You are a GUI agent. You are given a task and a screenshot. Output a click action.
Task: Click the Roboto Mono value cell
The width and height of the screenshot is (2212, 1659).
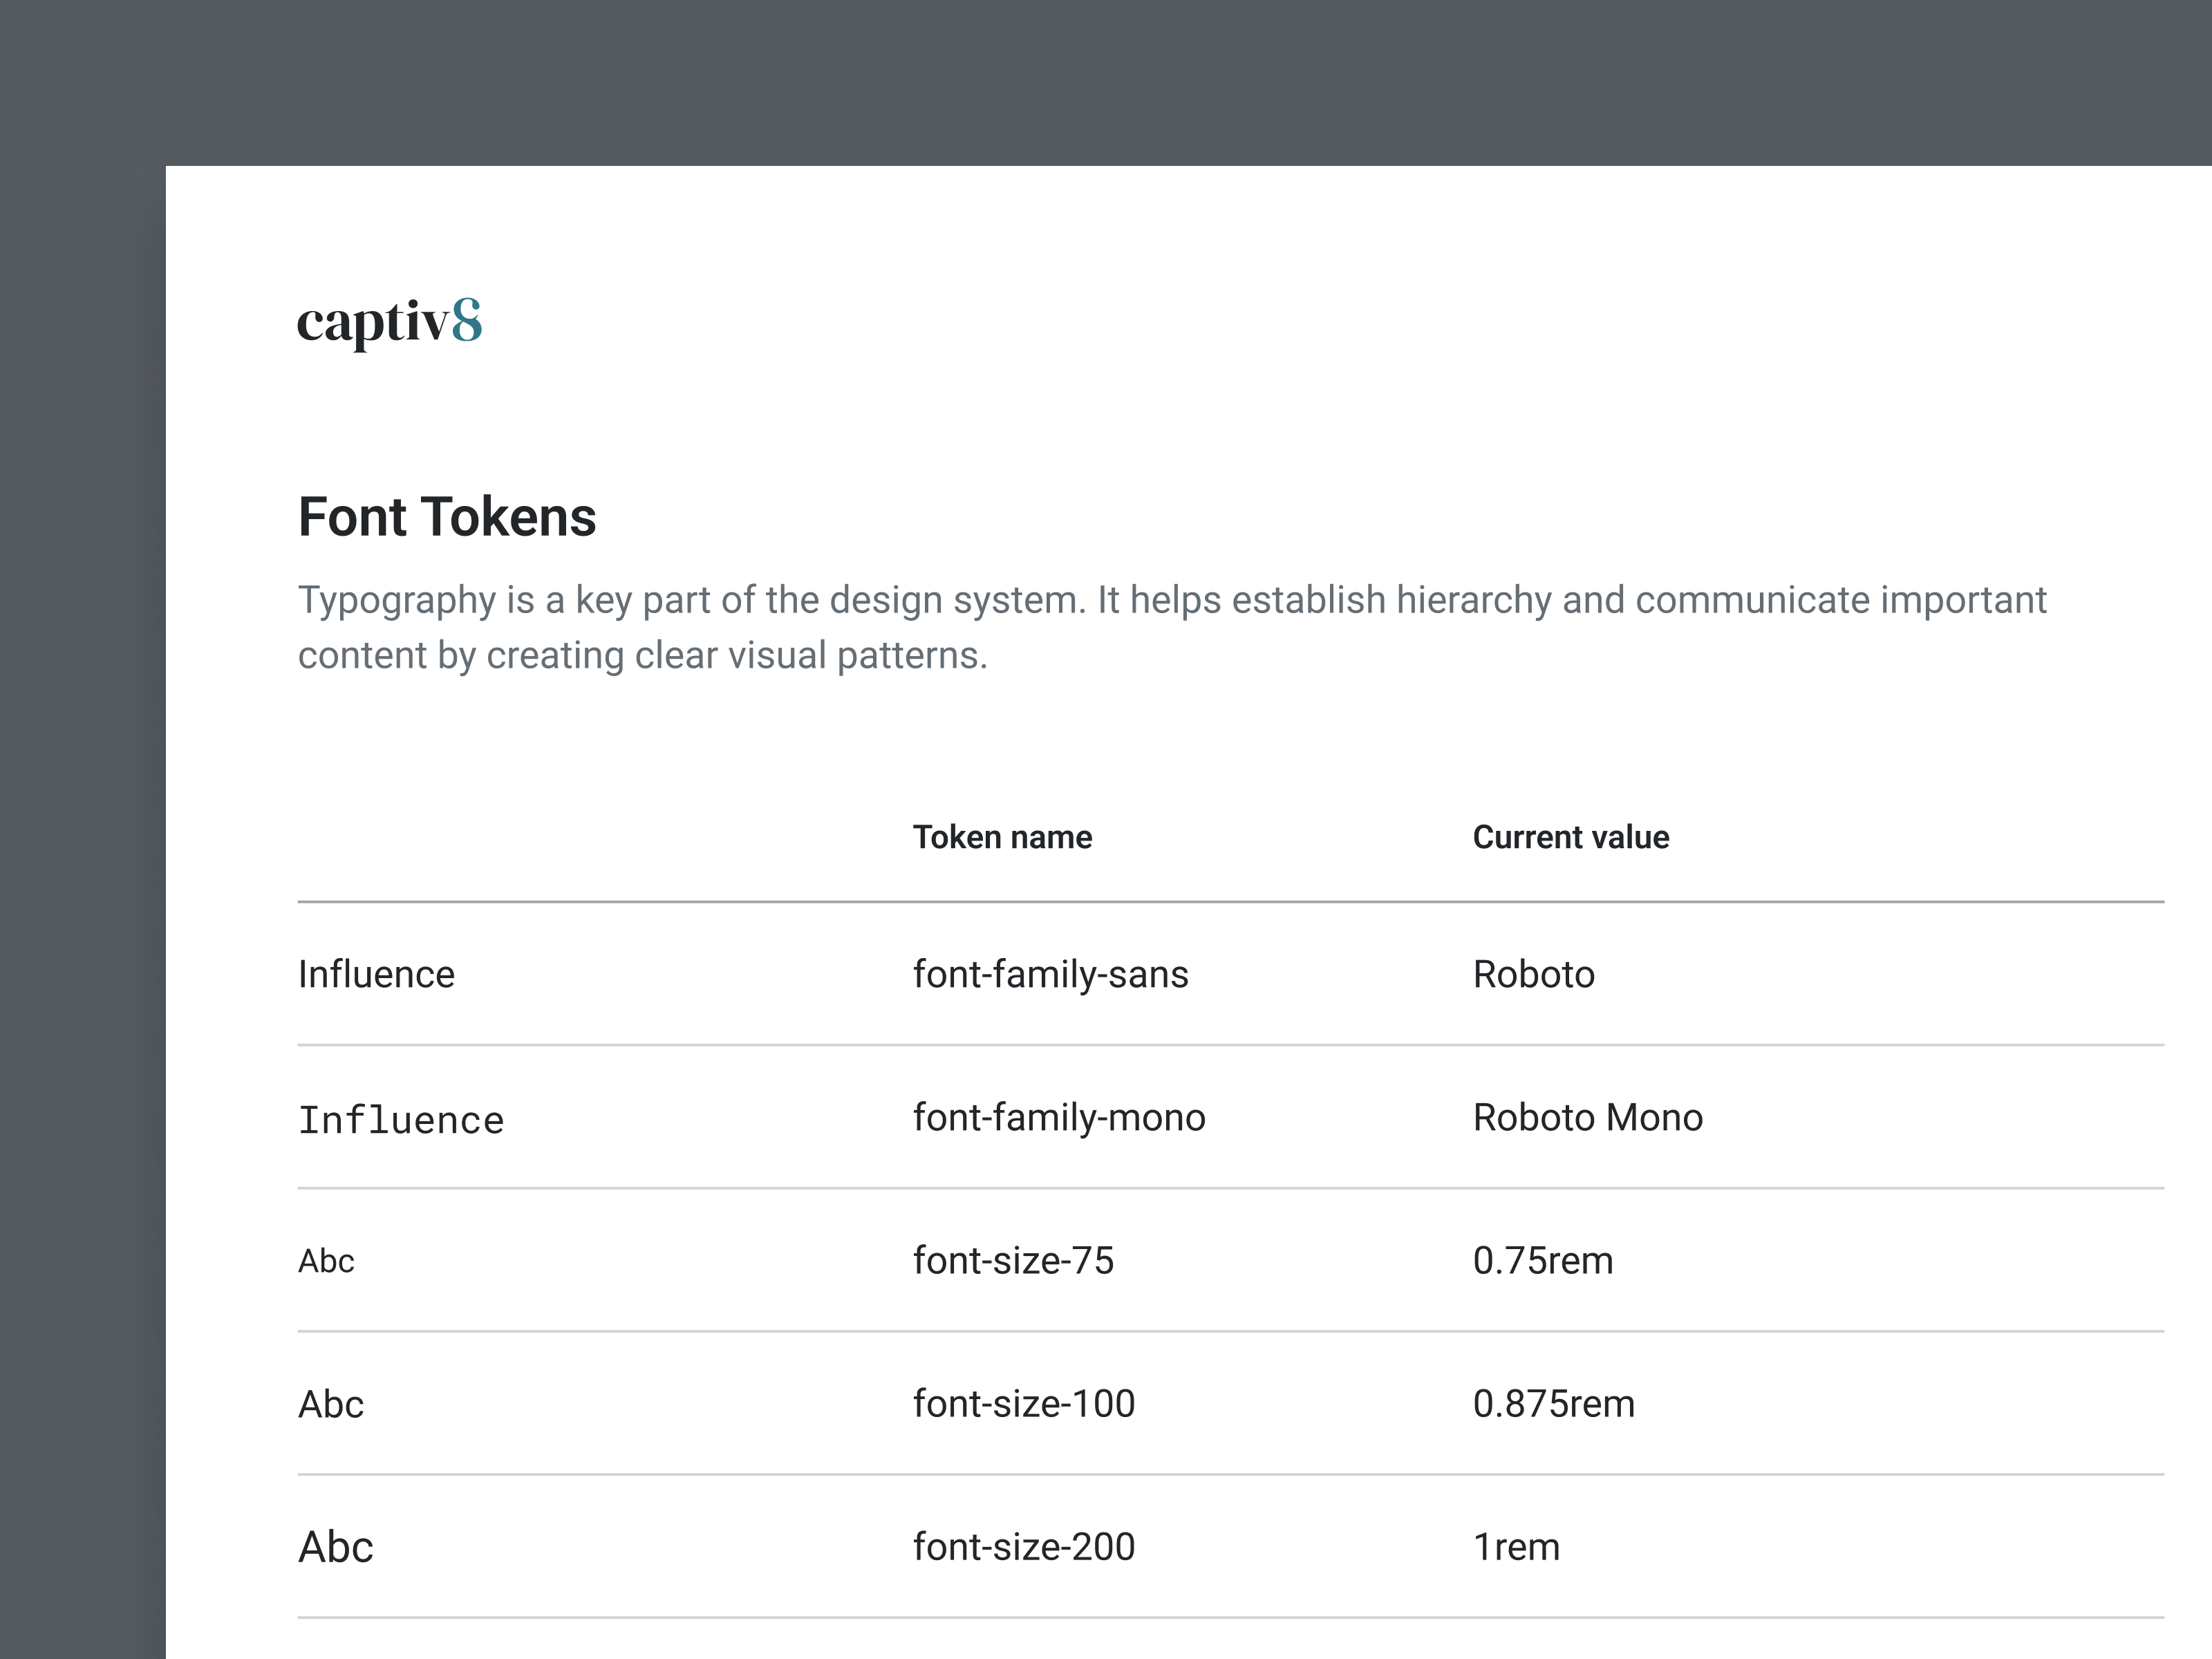click(x=1587, y=1117)
